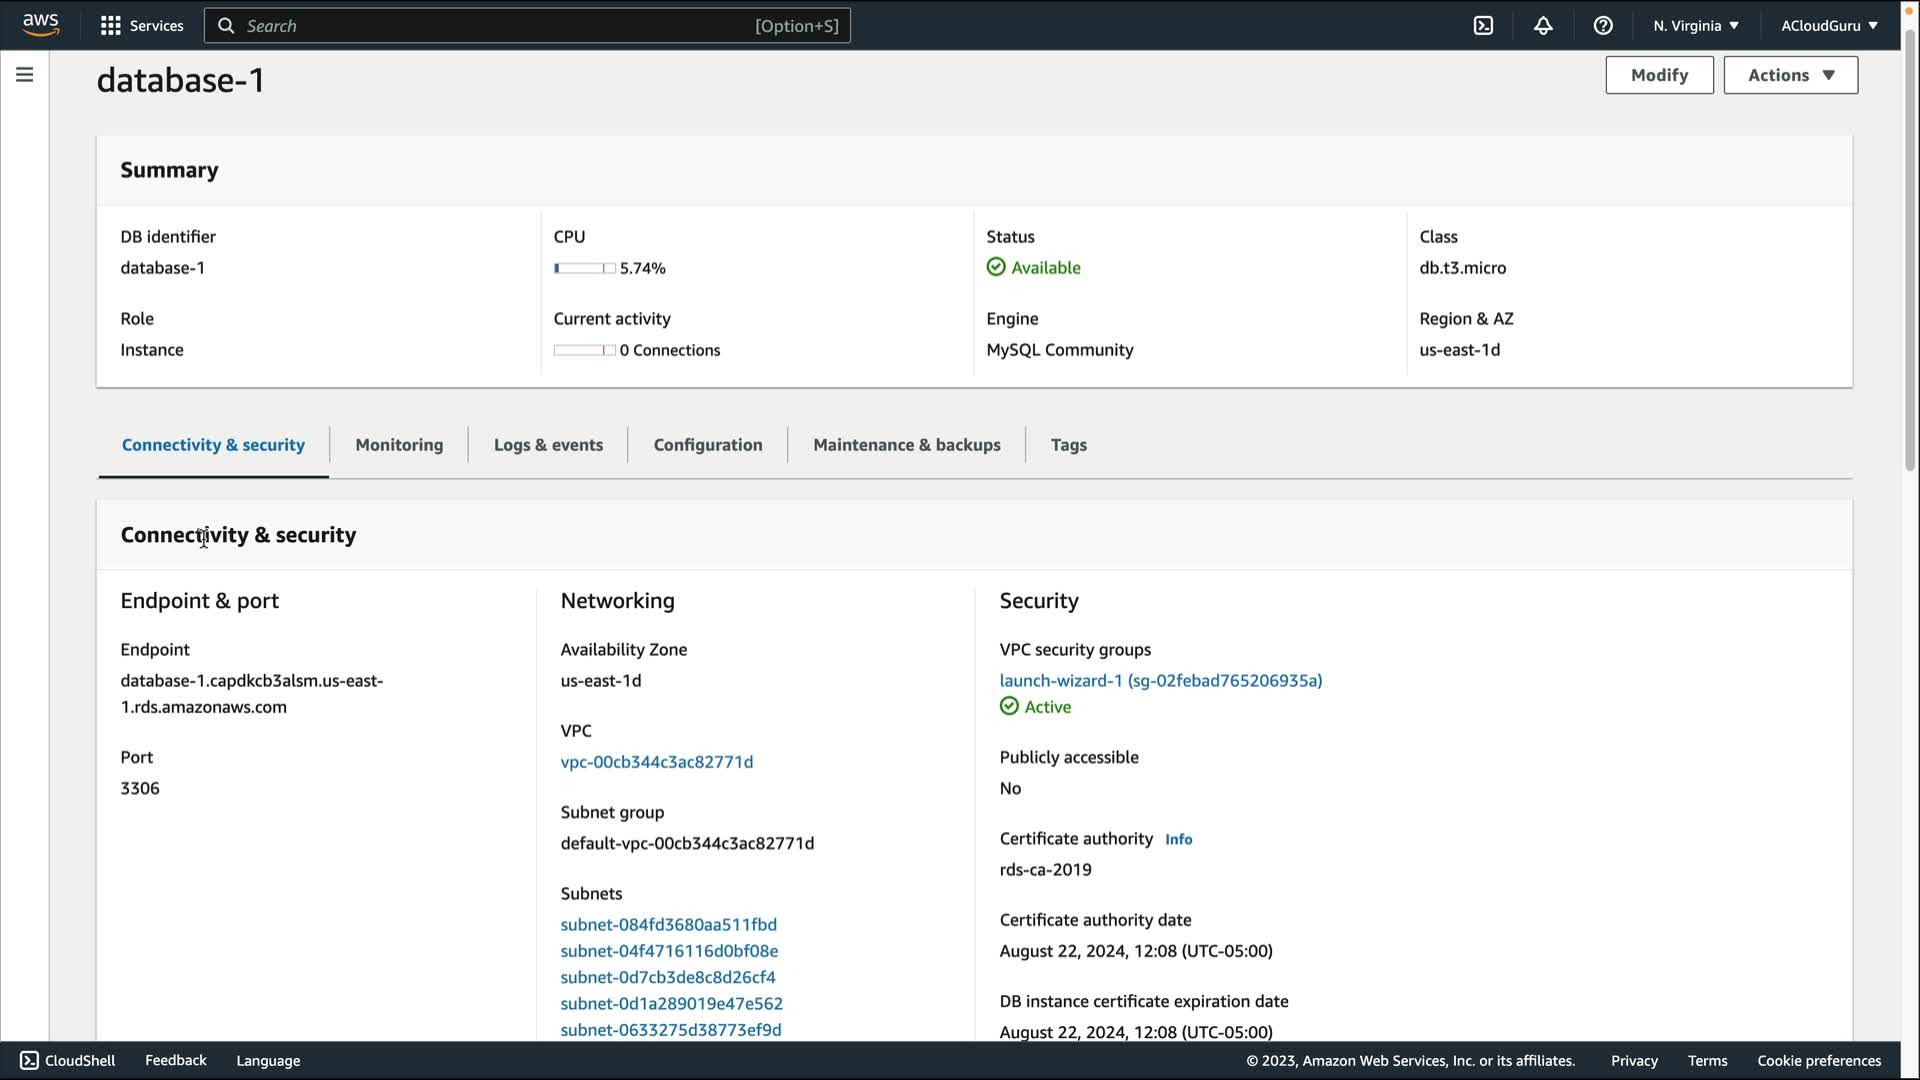The image size is (1920, 1080).
Task: Click the Modify button
Action: tap(1659, 75)
